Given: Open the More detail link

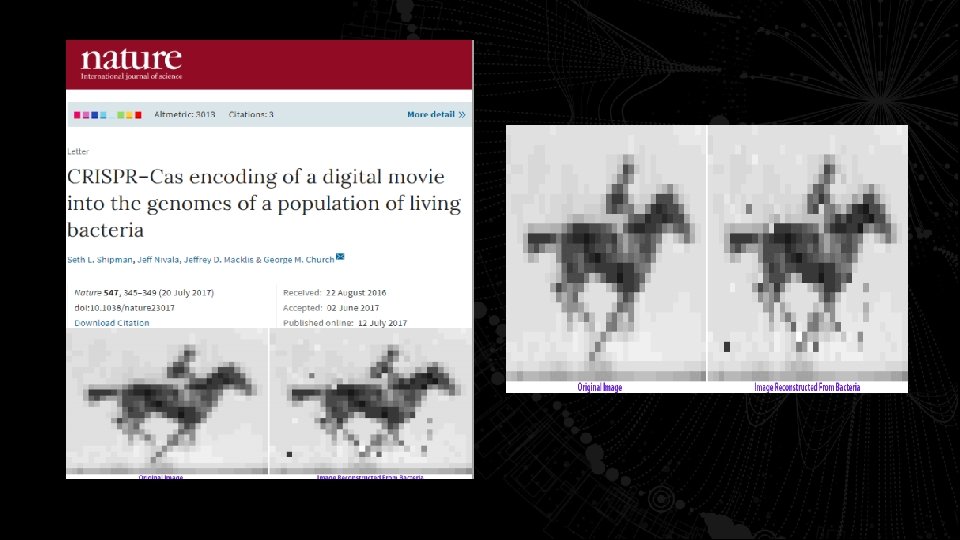Looking at the screenshot, I should click(x=436, y=114).
